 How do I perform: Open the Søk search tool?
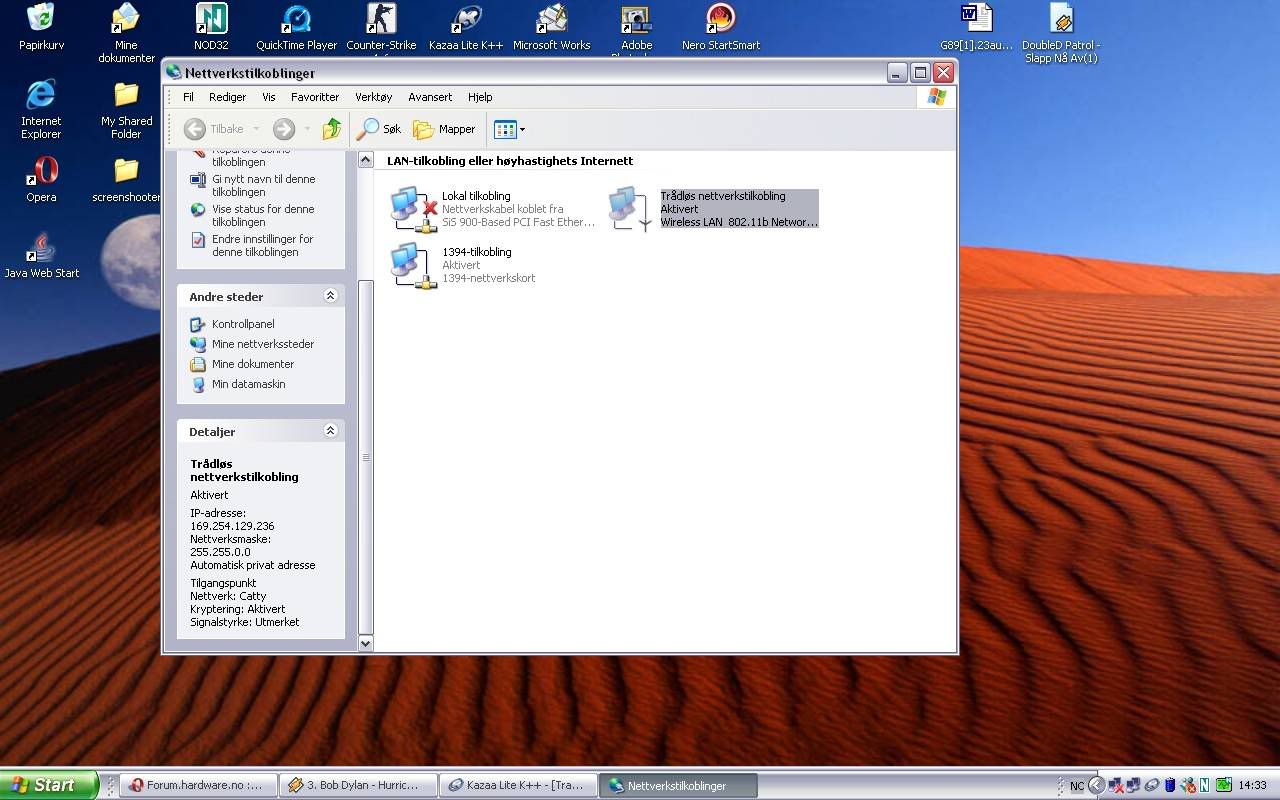pos(379,129)
